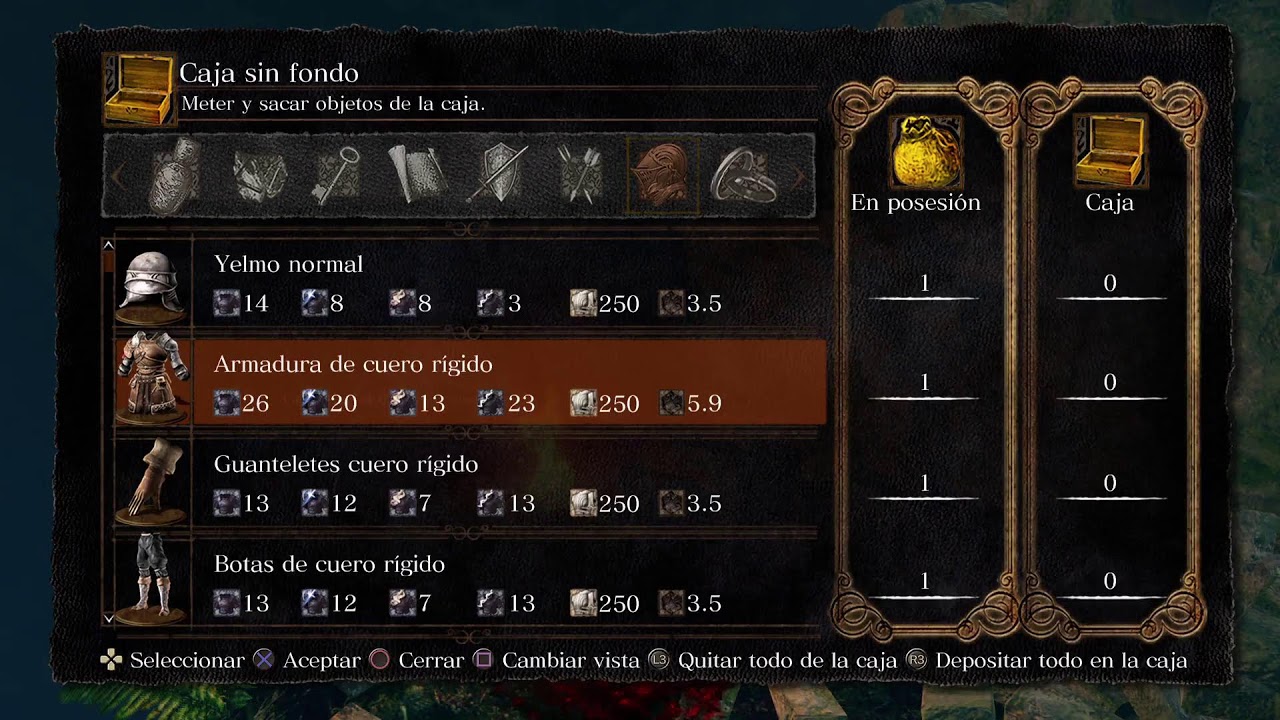1280x720 pixels.
Task: Click scroll down arrow in item list
Action: click(108, 619)
